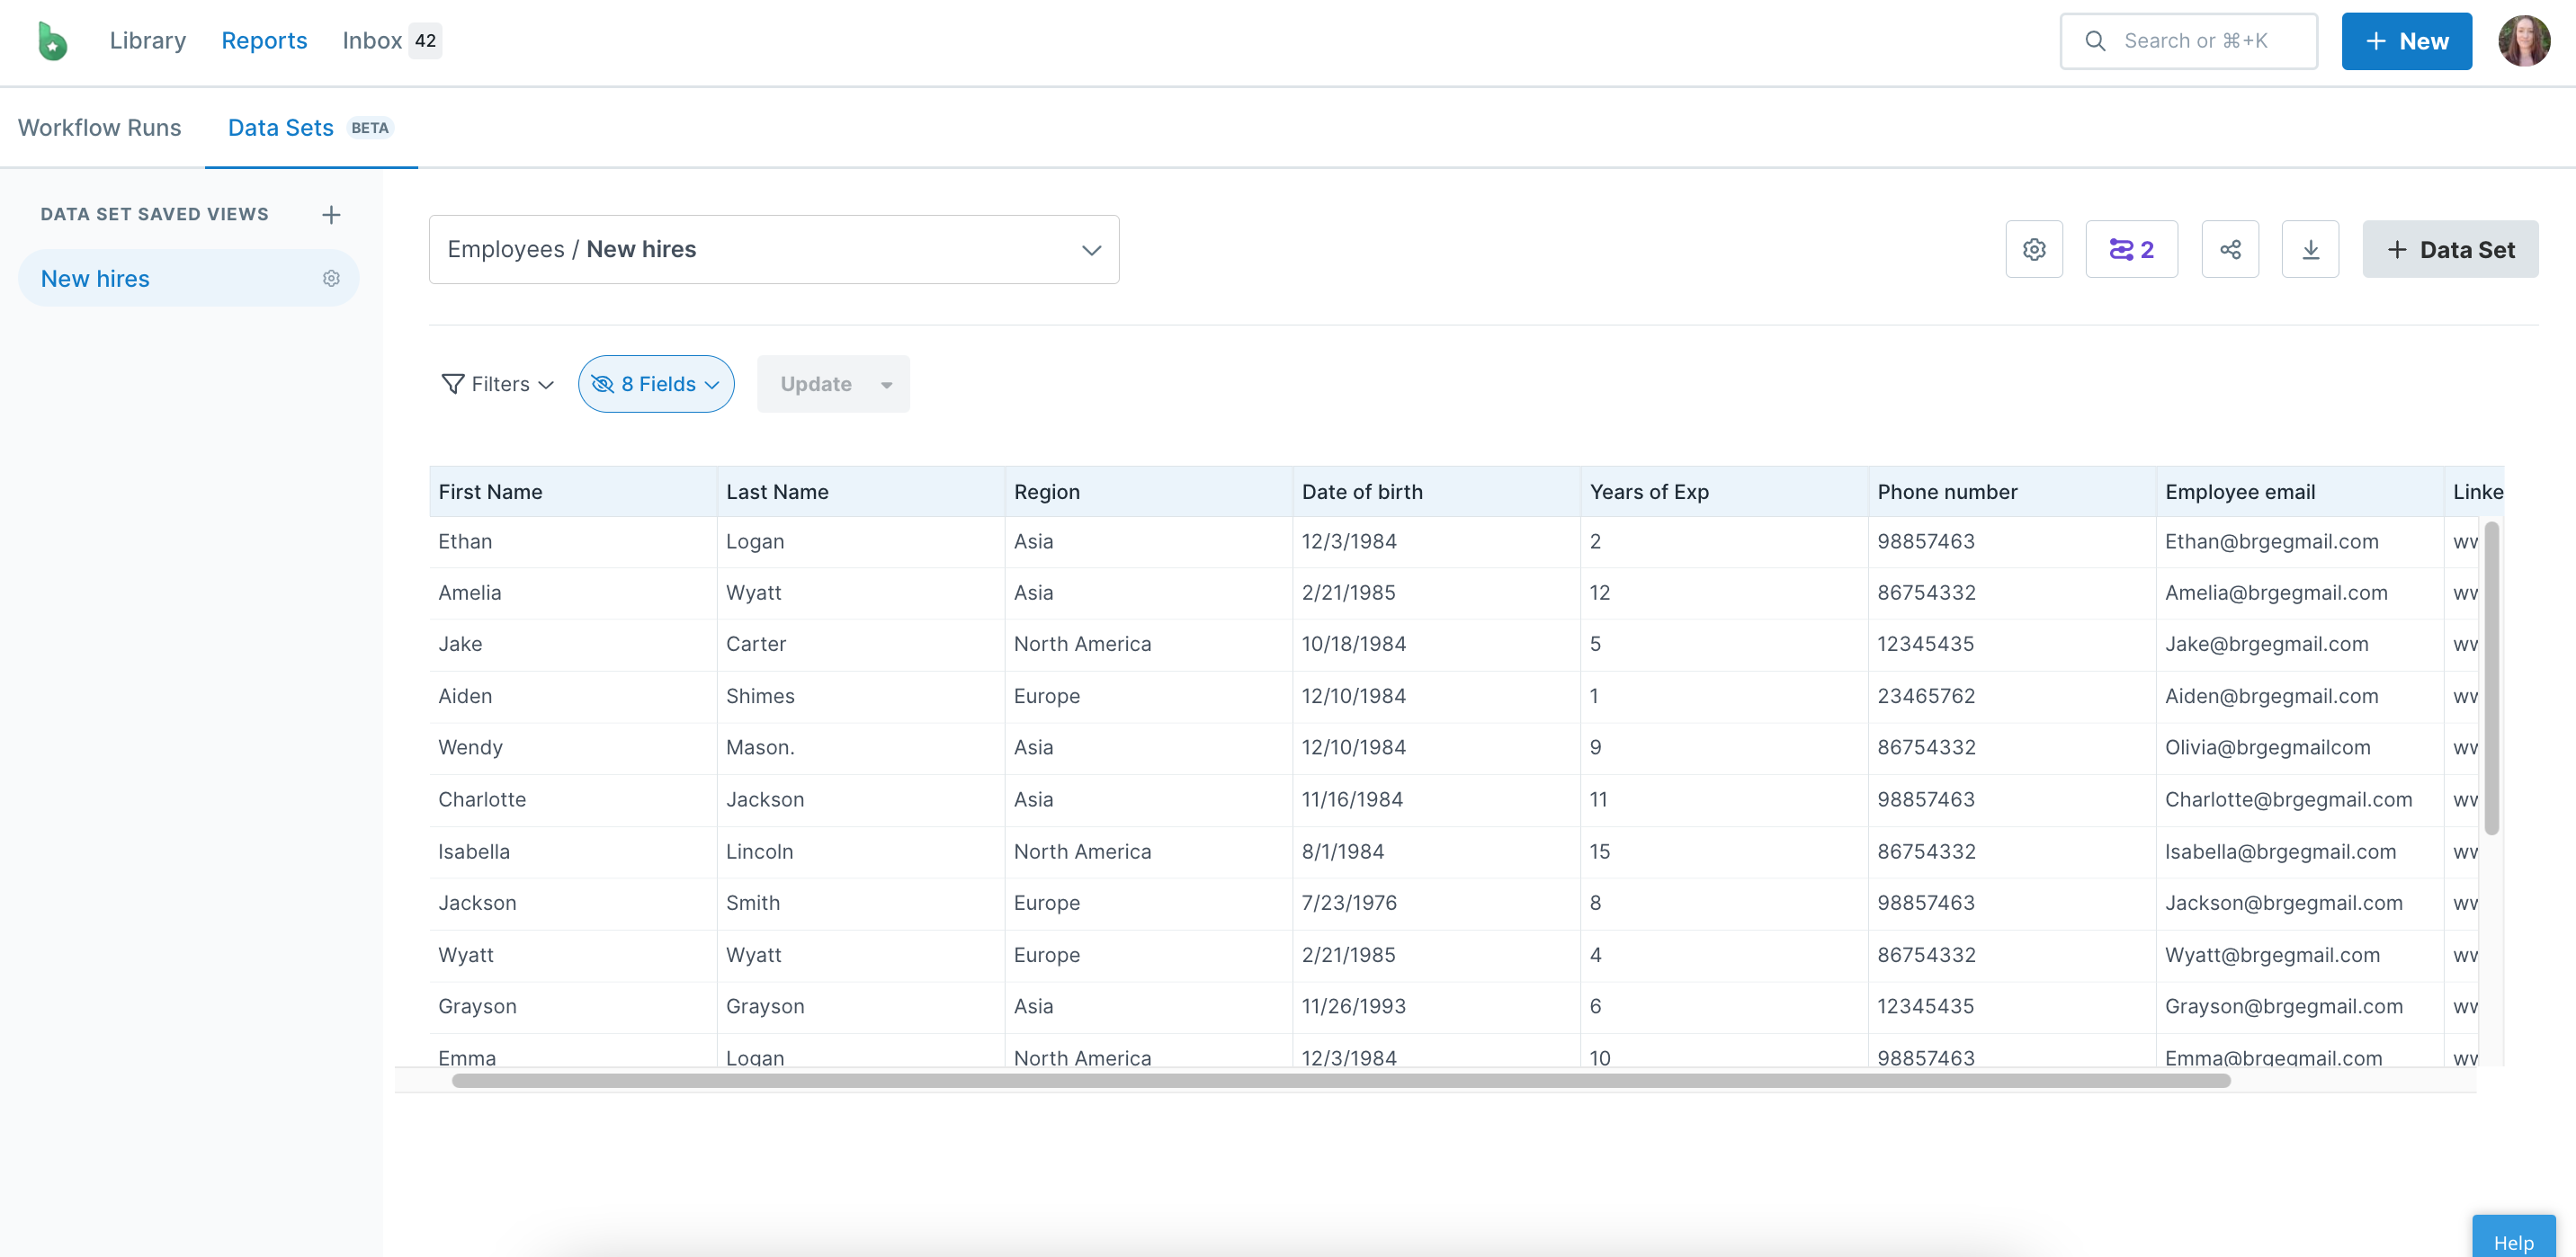The width and height of the screenshot is (2576, 1257).
Task: Open search with the magnifying glass icon
Action: coord(2096,40)
